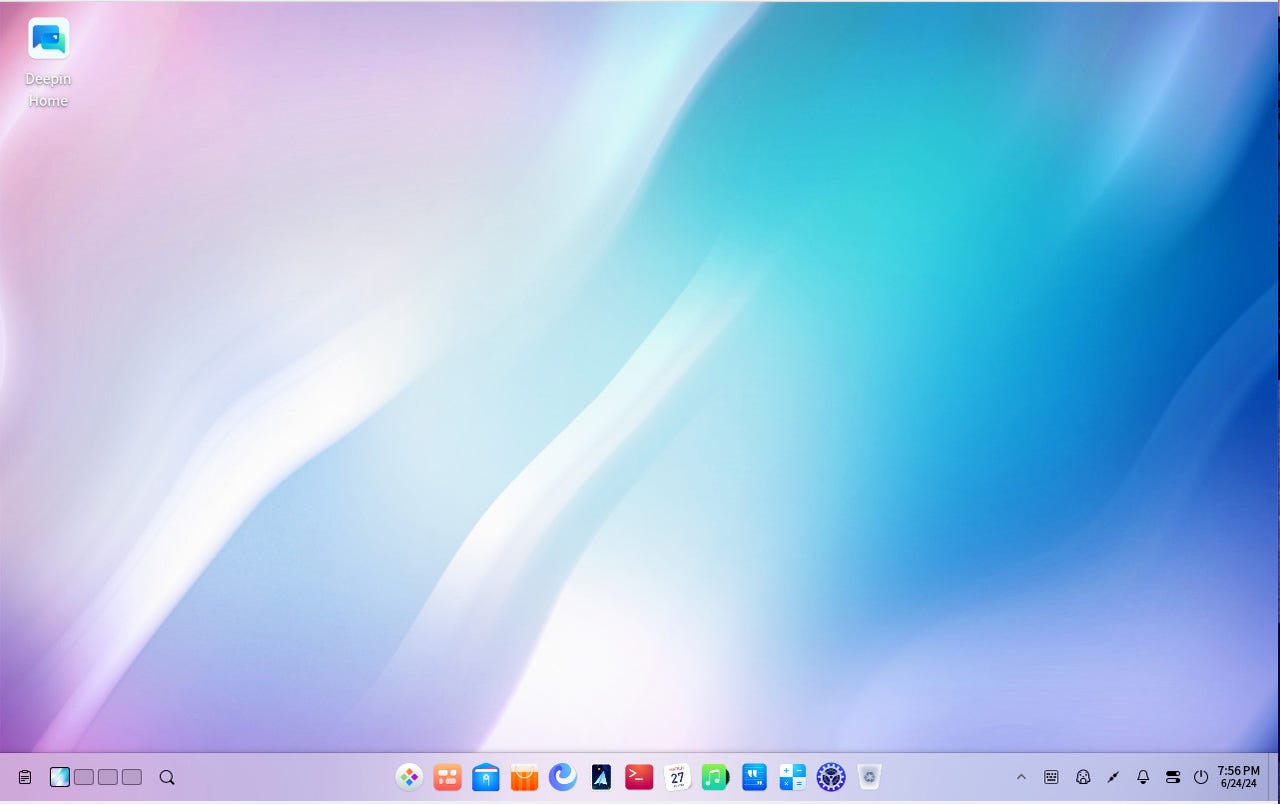The image size is (1280, 804).
Task: Open notifications via the bell icon
Action: 1143,777
